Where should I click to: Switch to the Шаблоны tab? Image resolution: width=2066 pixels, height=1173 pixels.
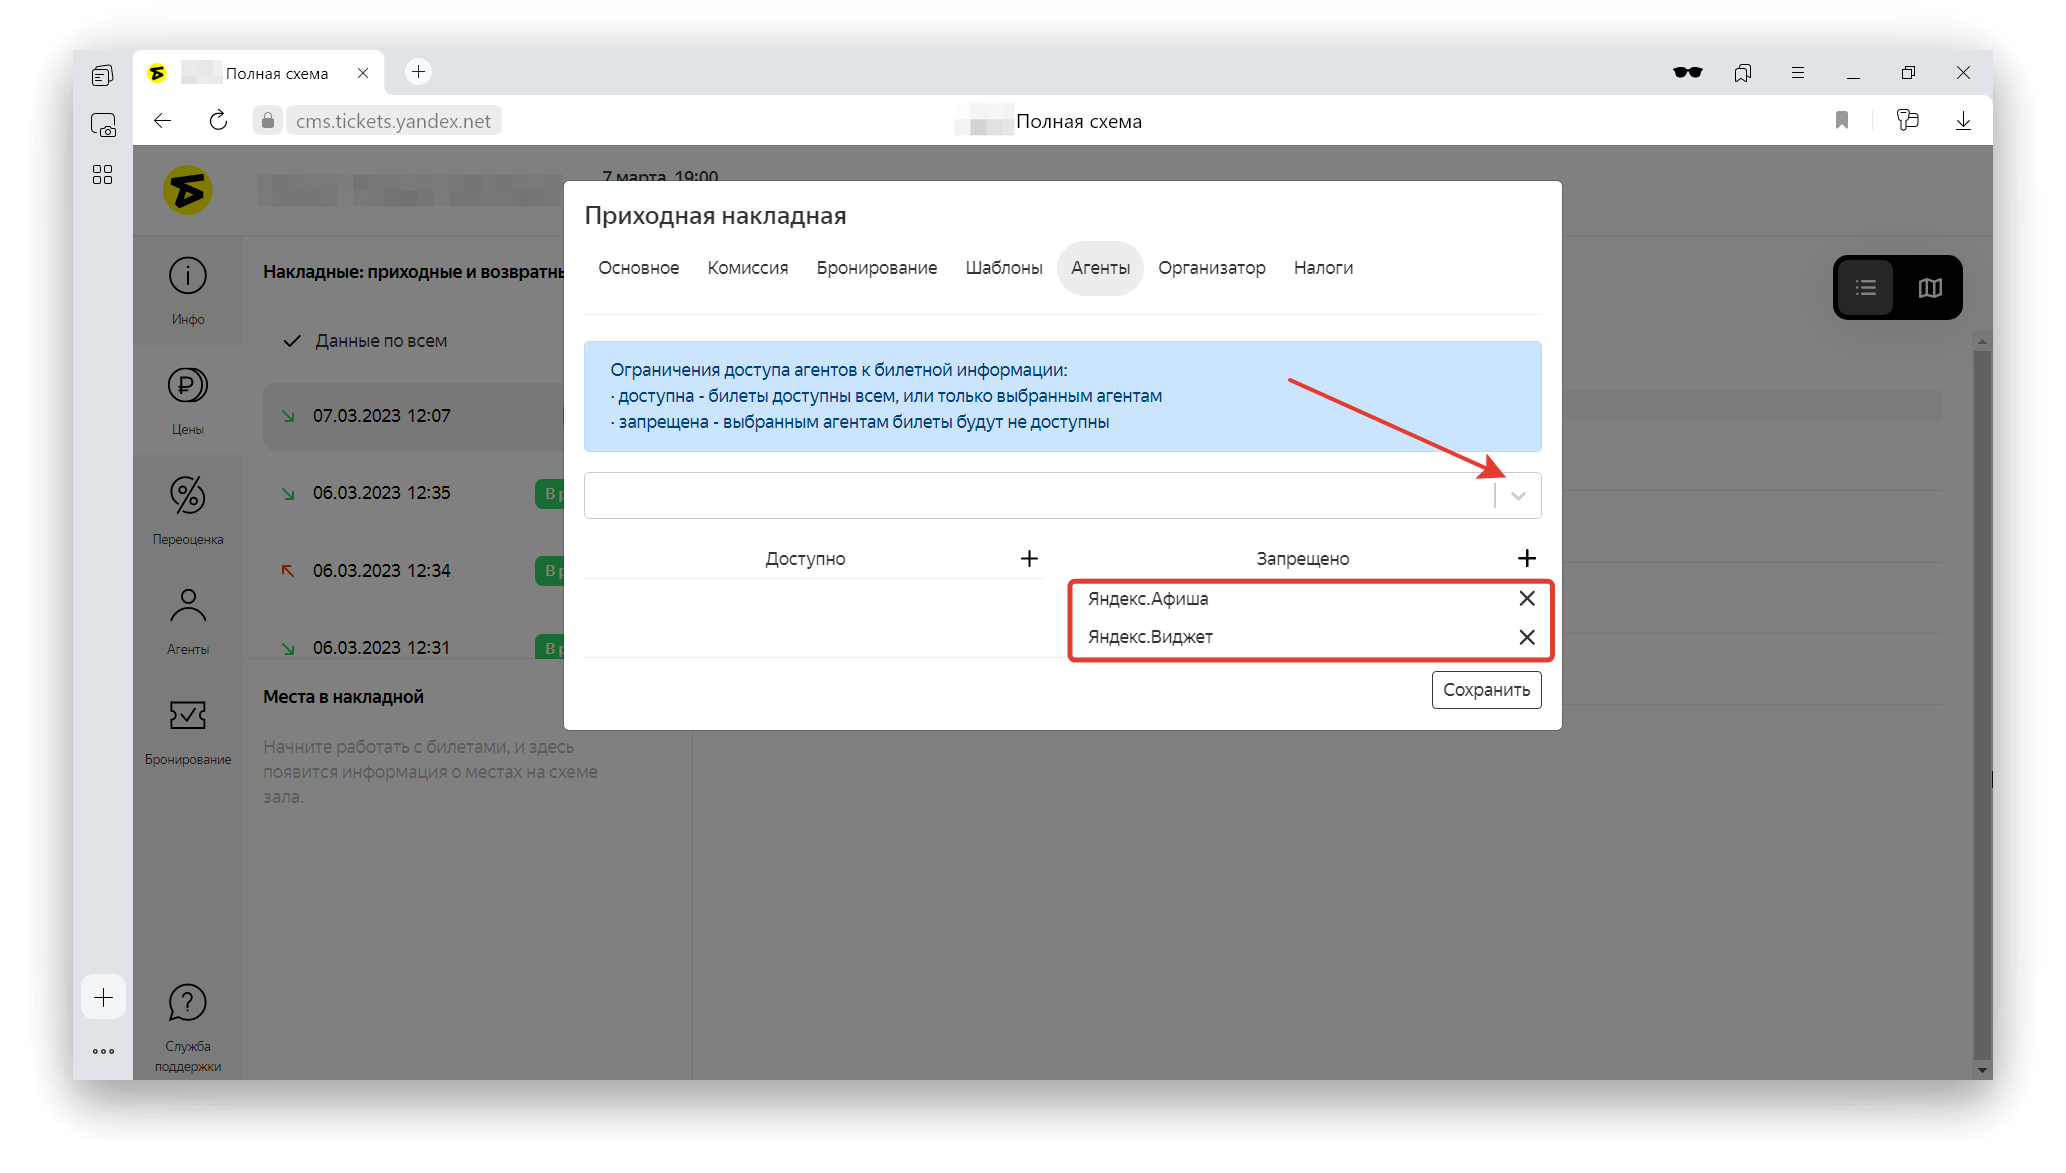tap(1003, 268)
